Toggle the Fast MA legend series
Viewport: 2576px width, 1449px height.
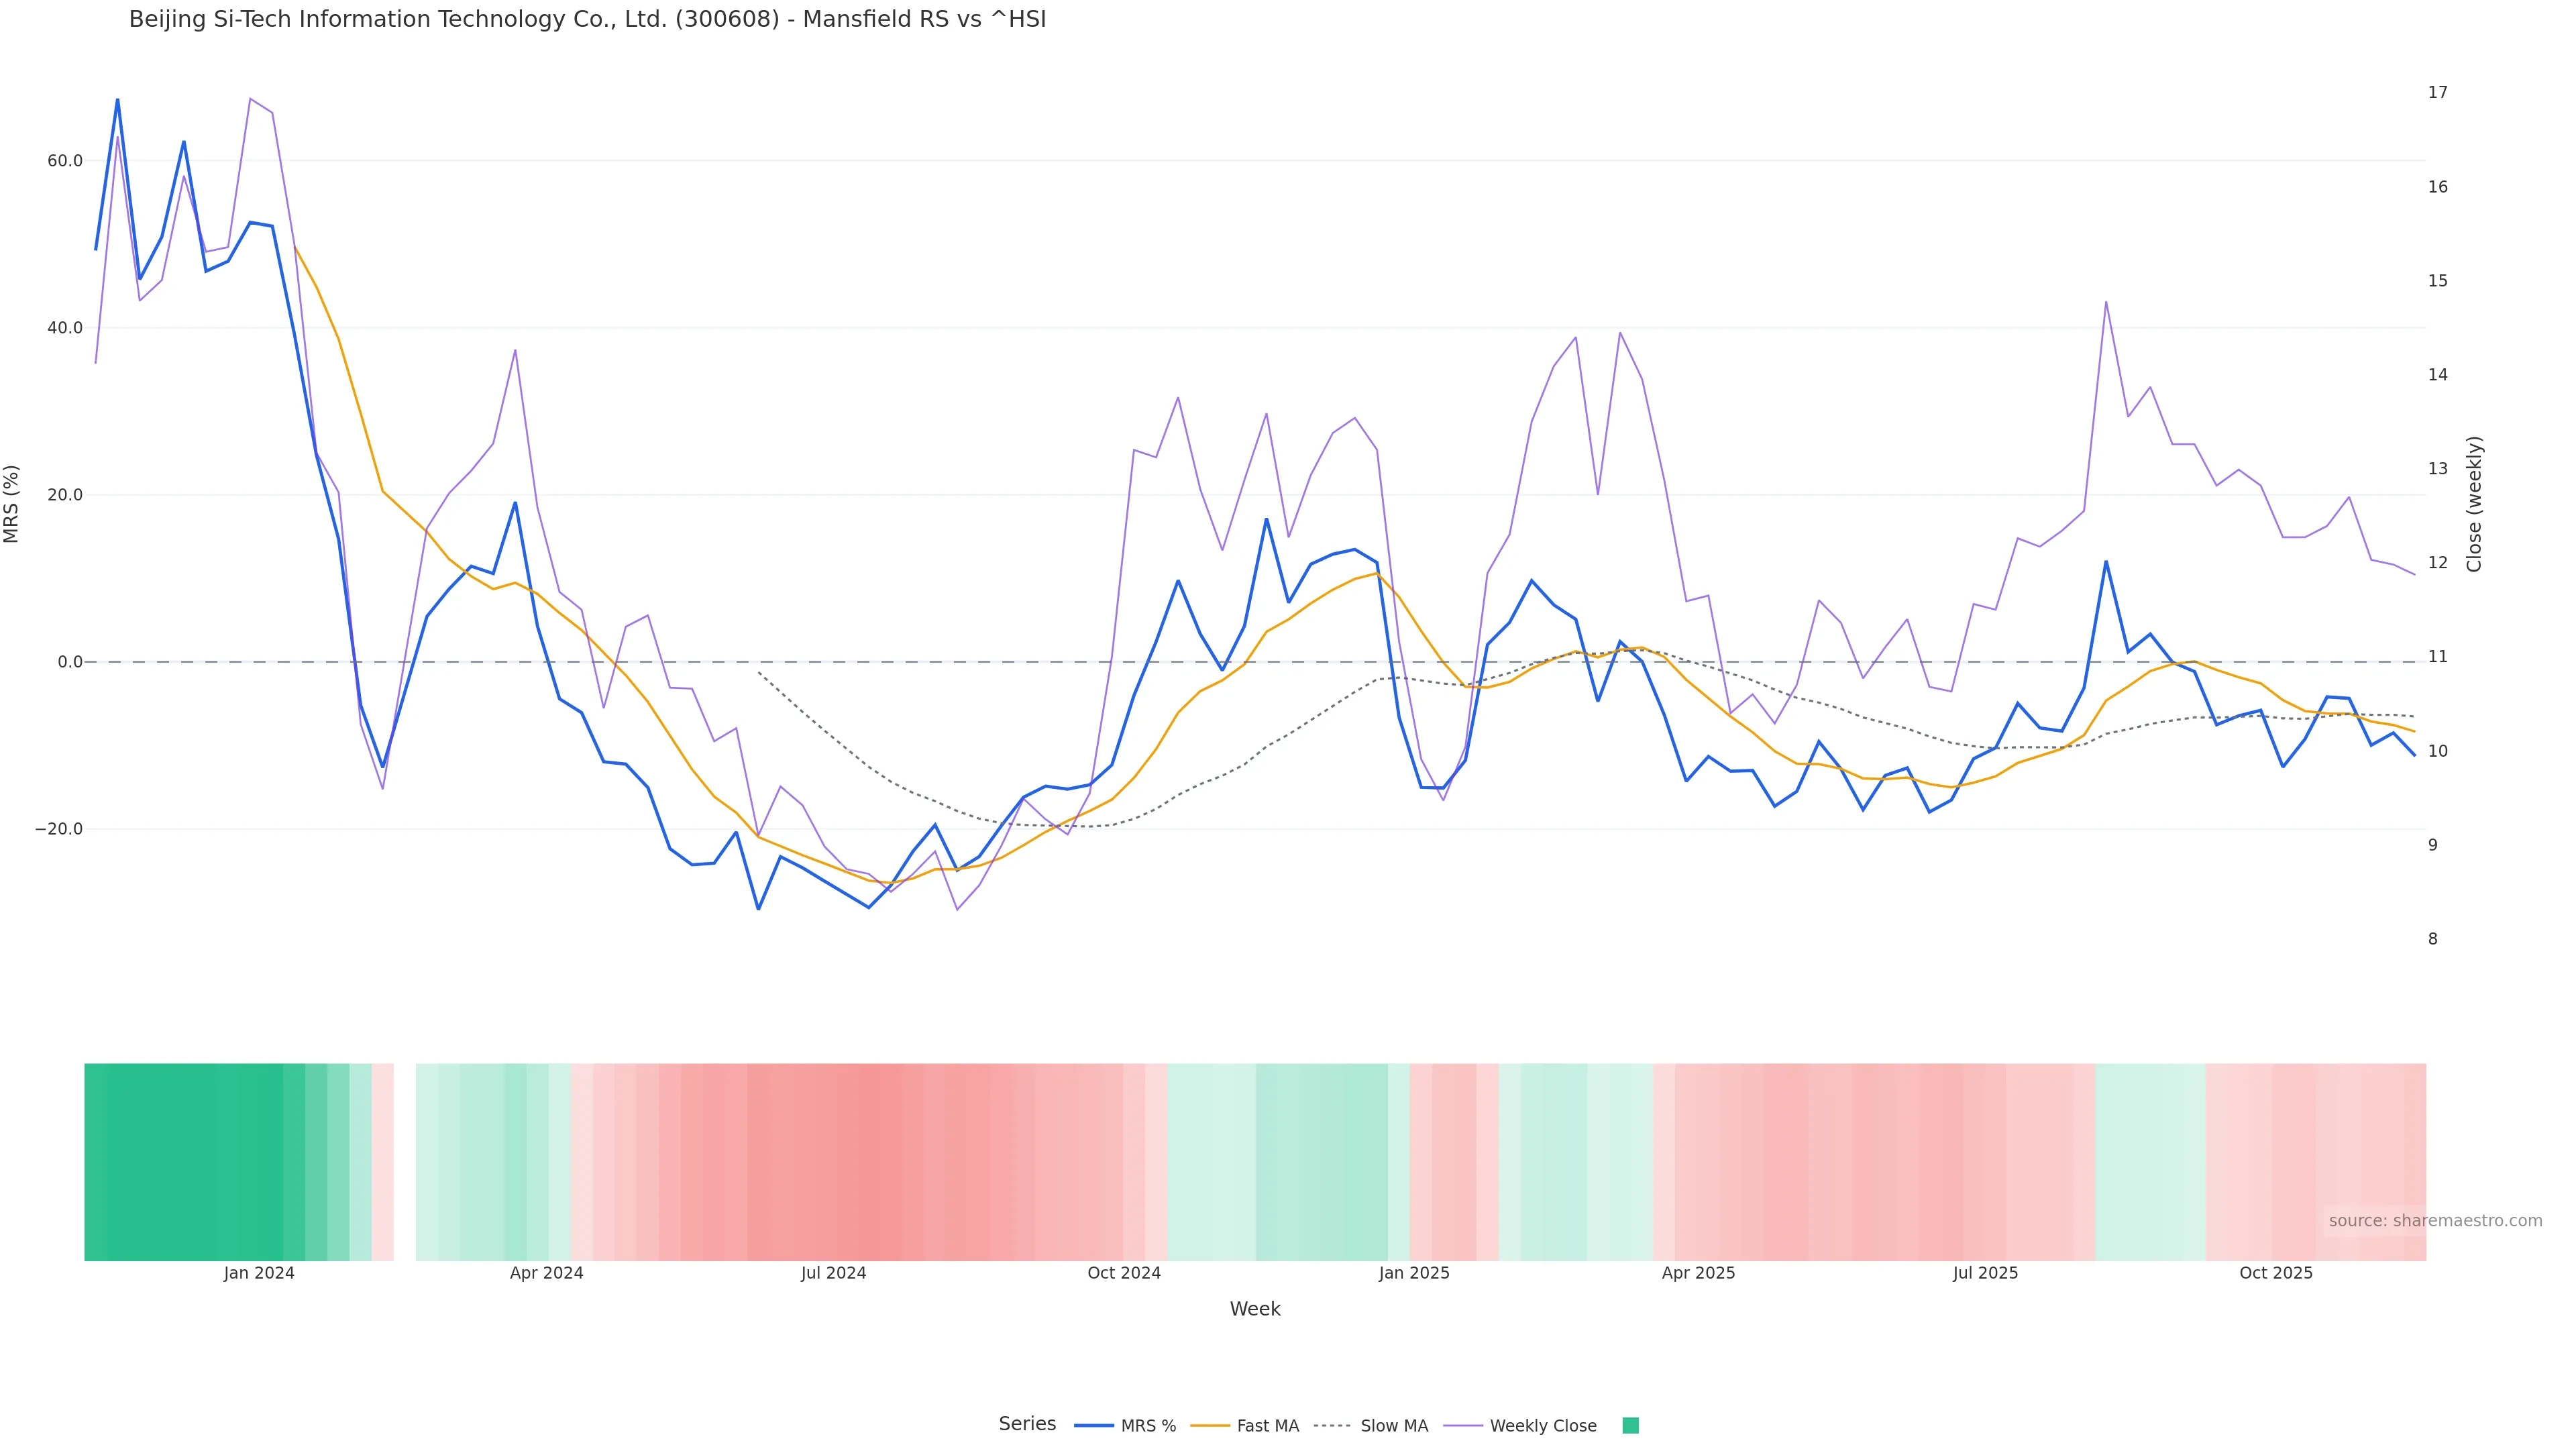pyautogui.click(x=1267, y=1426)
